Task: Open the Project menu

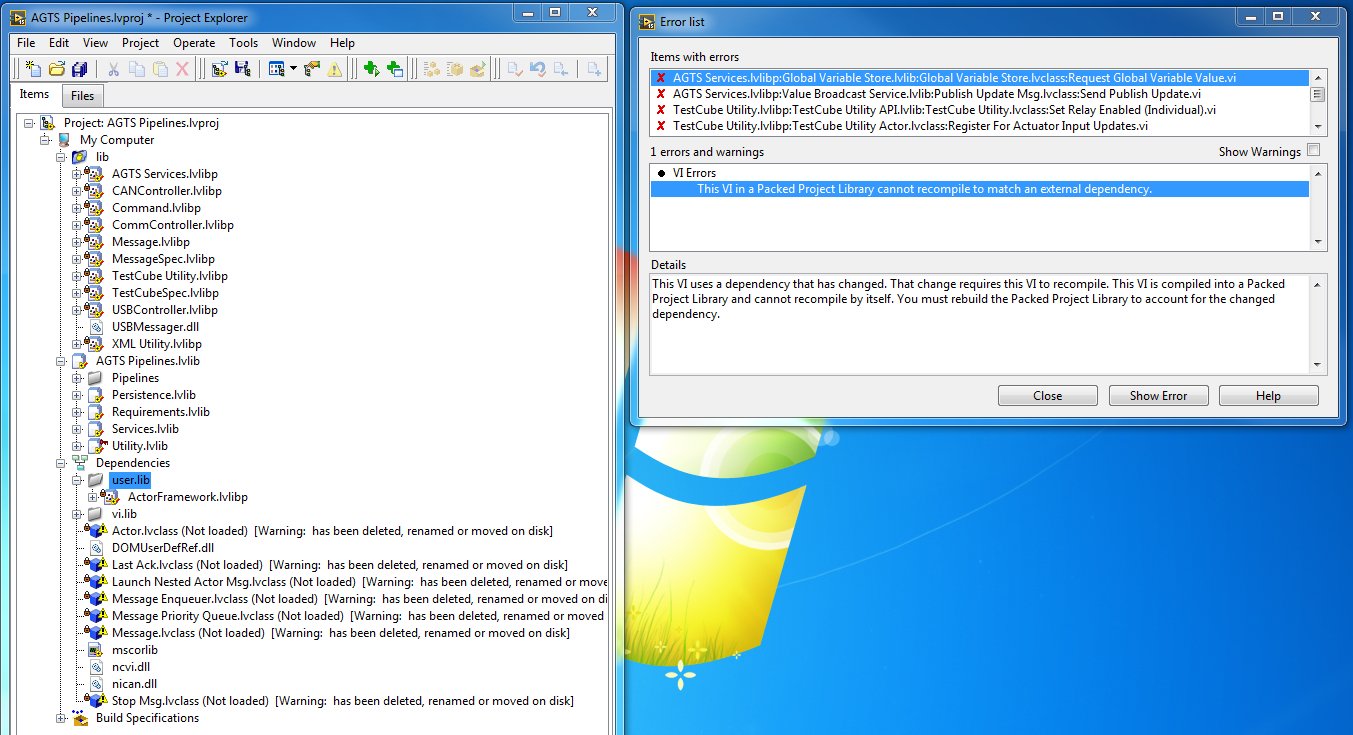Action: tap(140, 43)
